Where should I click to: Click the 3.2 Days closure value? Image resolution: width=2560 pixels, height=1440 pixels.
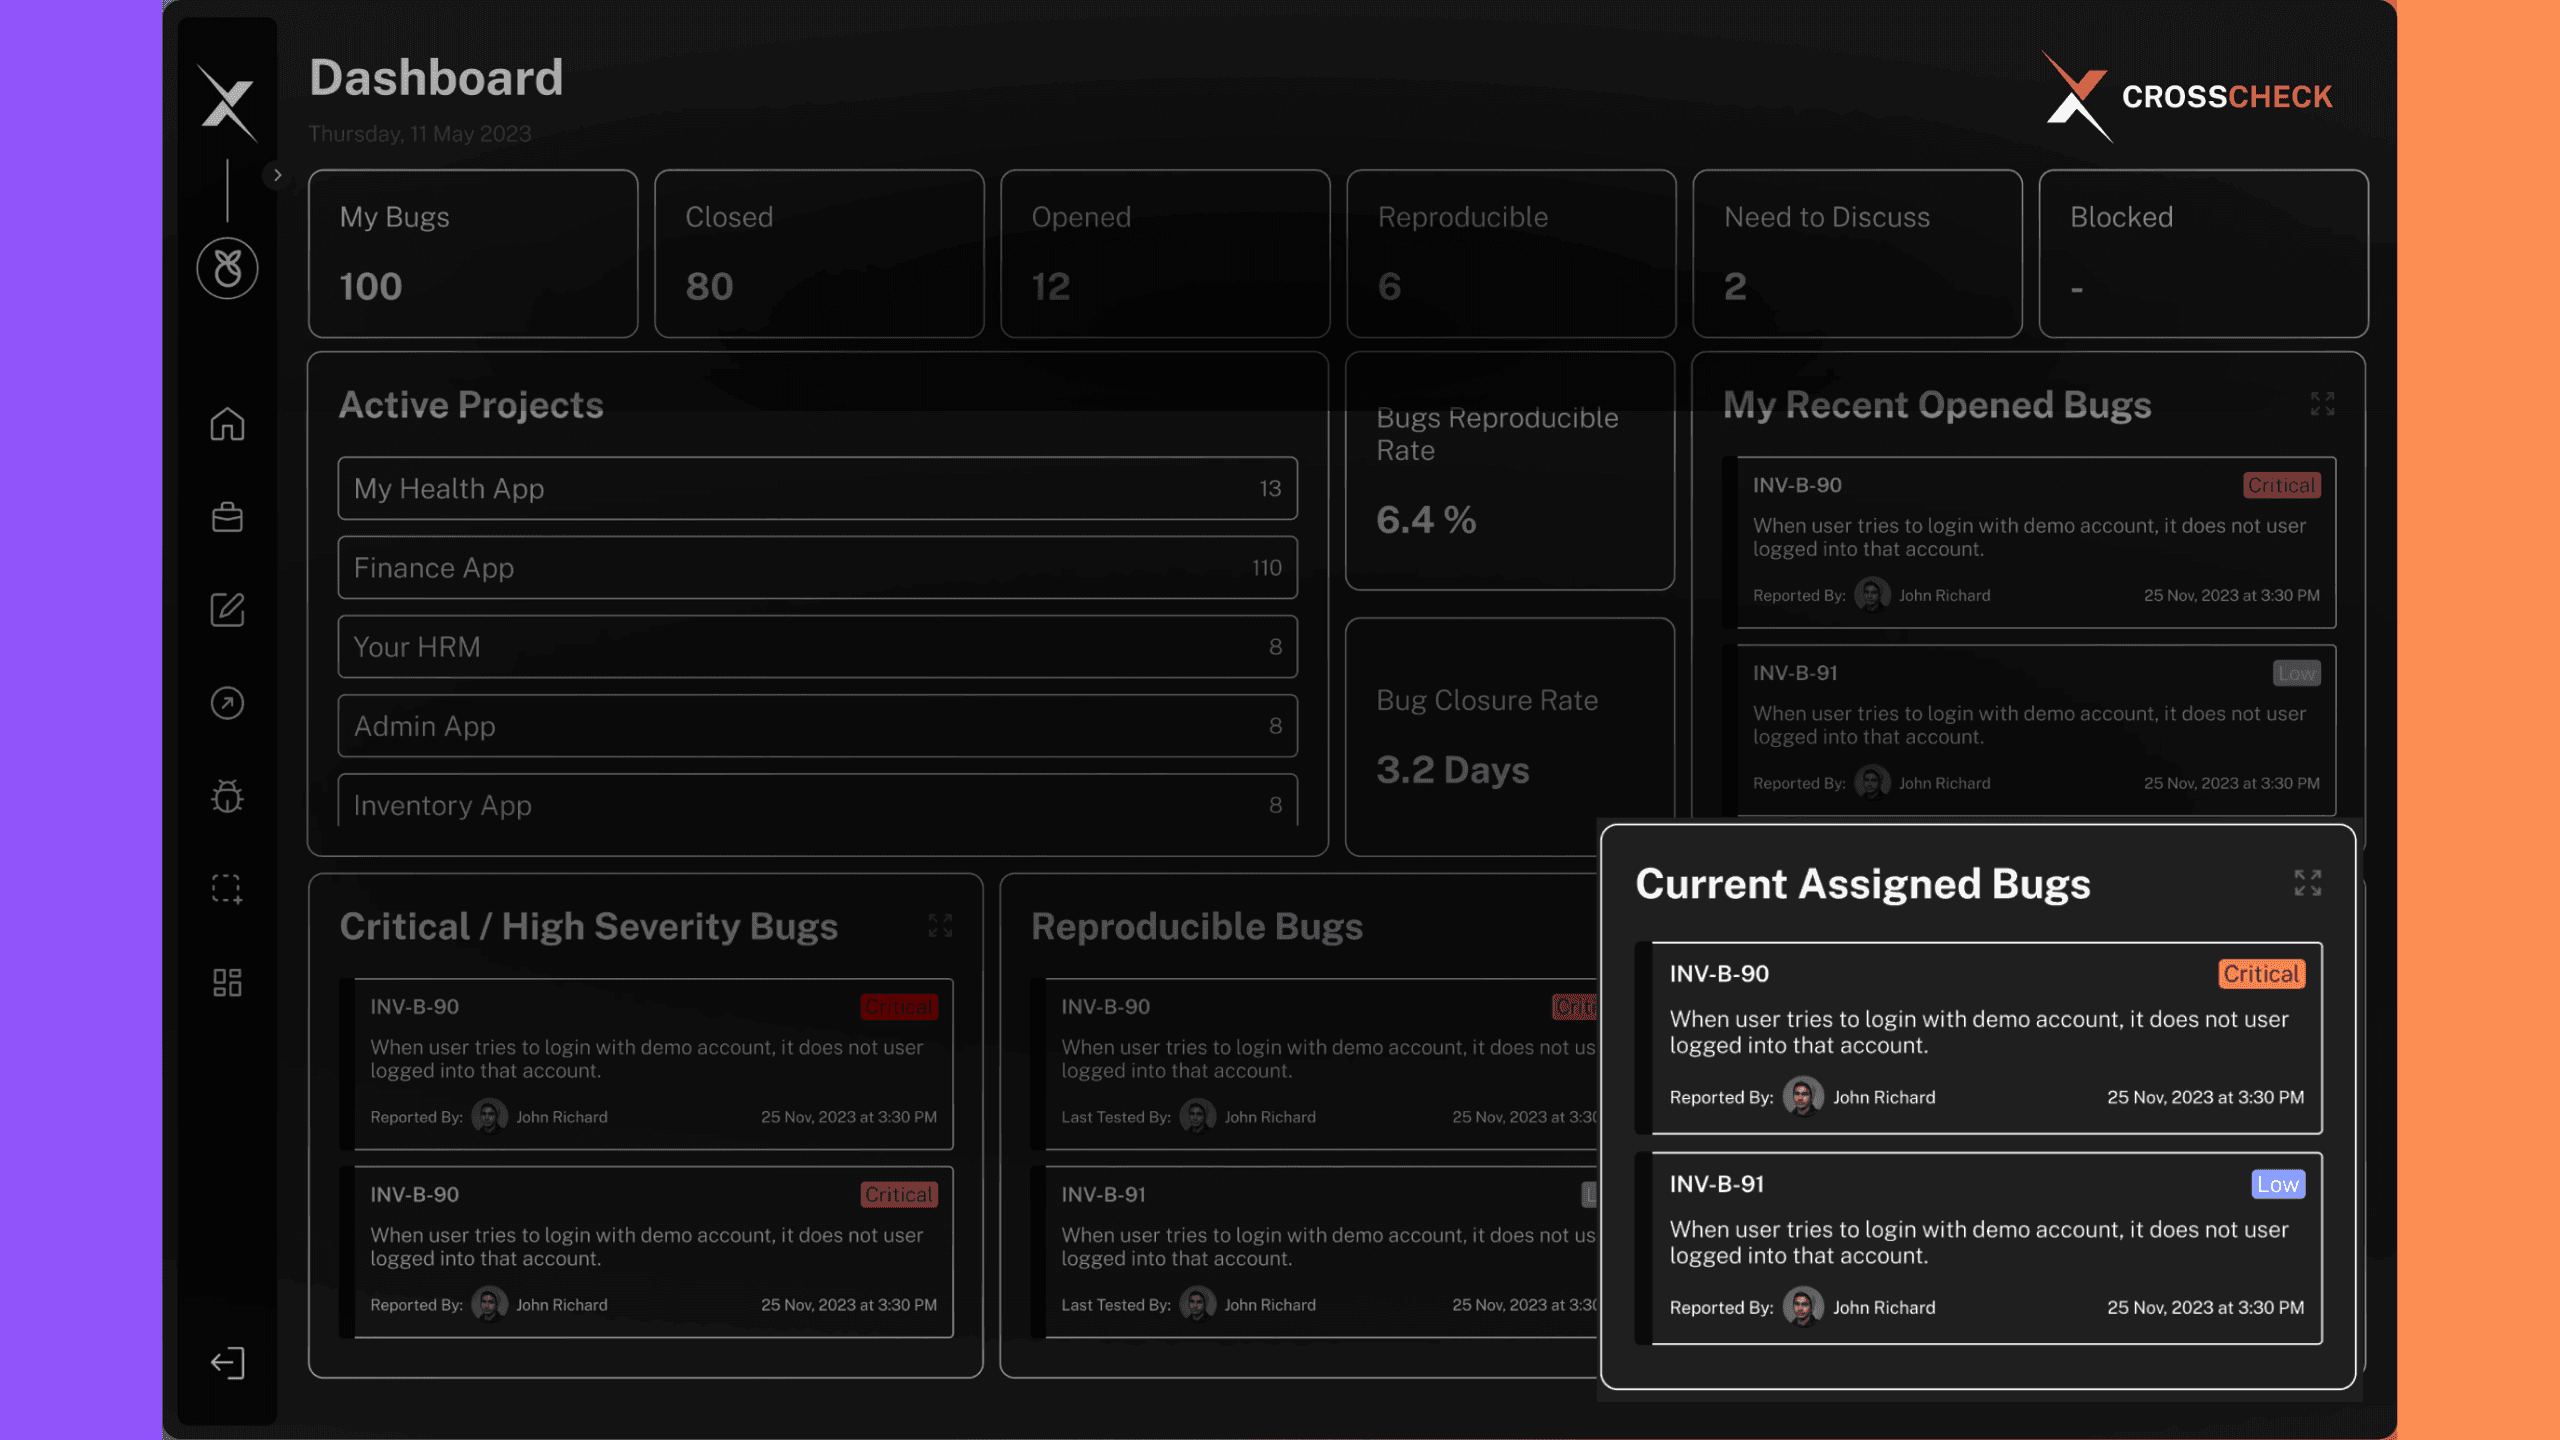click(1453, 770)
